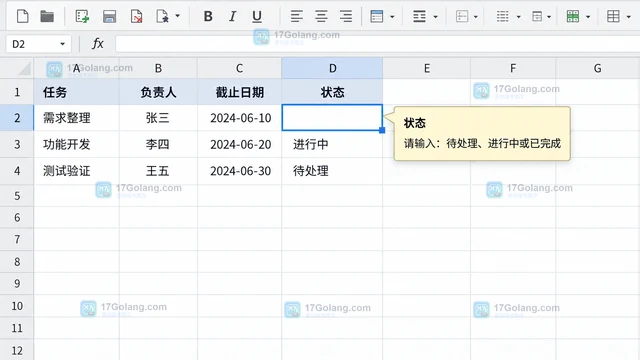Click the status cell 进行中

(x=332, y=144)
